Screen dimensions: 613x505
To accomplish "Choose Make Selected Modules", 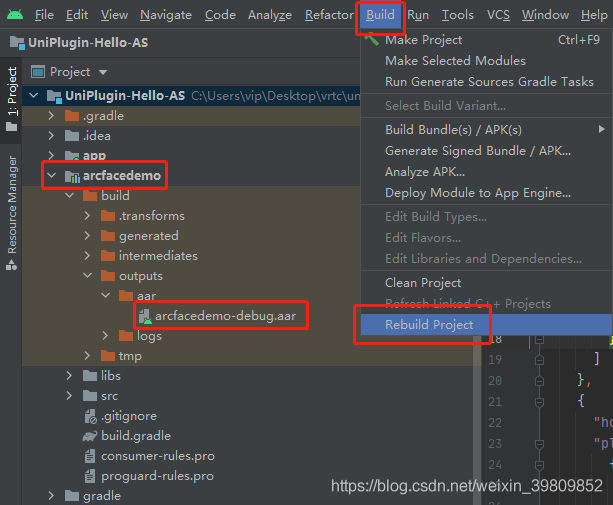I will [x=486, y=61].
